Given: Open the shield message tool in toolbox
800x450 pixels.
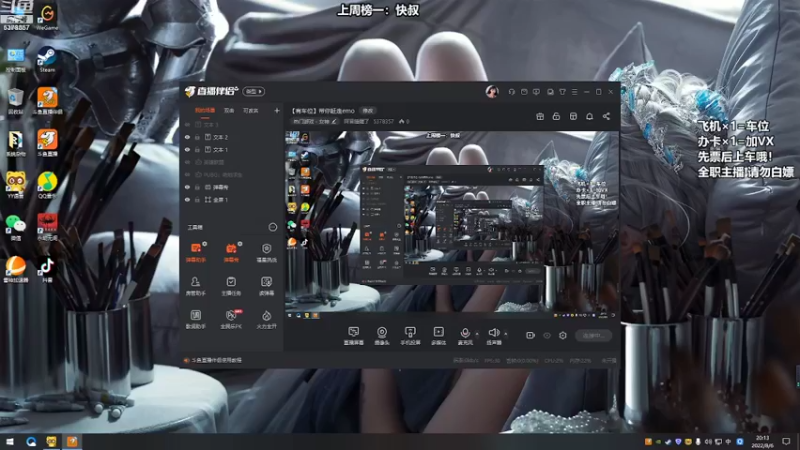Looking at the screenshot, I should (x=266, y=253).
